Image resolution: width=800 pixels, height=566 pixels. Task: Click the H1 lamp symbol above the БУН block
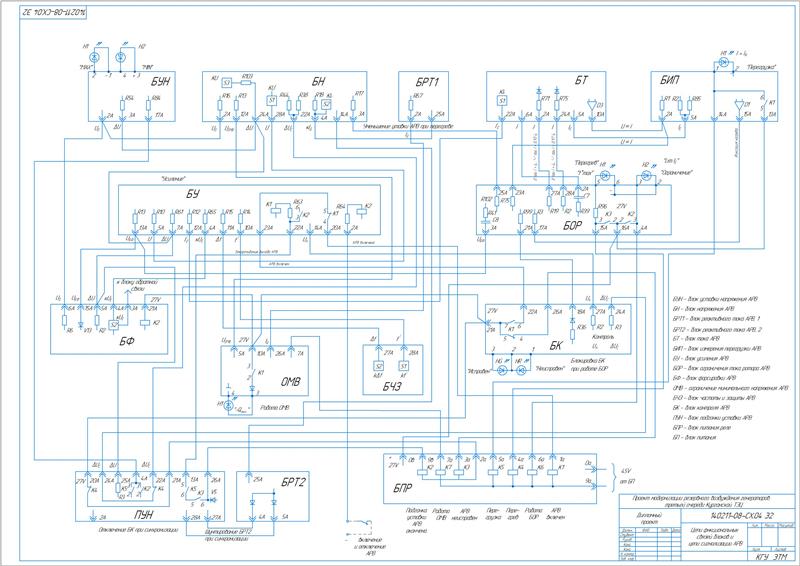93,57
